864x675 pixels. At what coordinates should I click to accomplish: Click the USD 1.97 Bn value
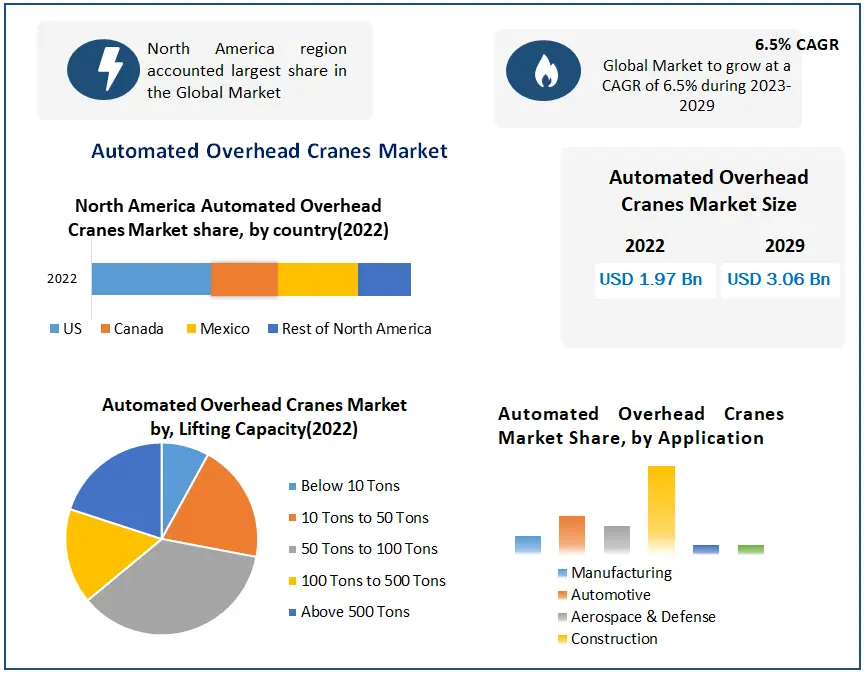pyautogui.click(x=650, y=280)
